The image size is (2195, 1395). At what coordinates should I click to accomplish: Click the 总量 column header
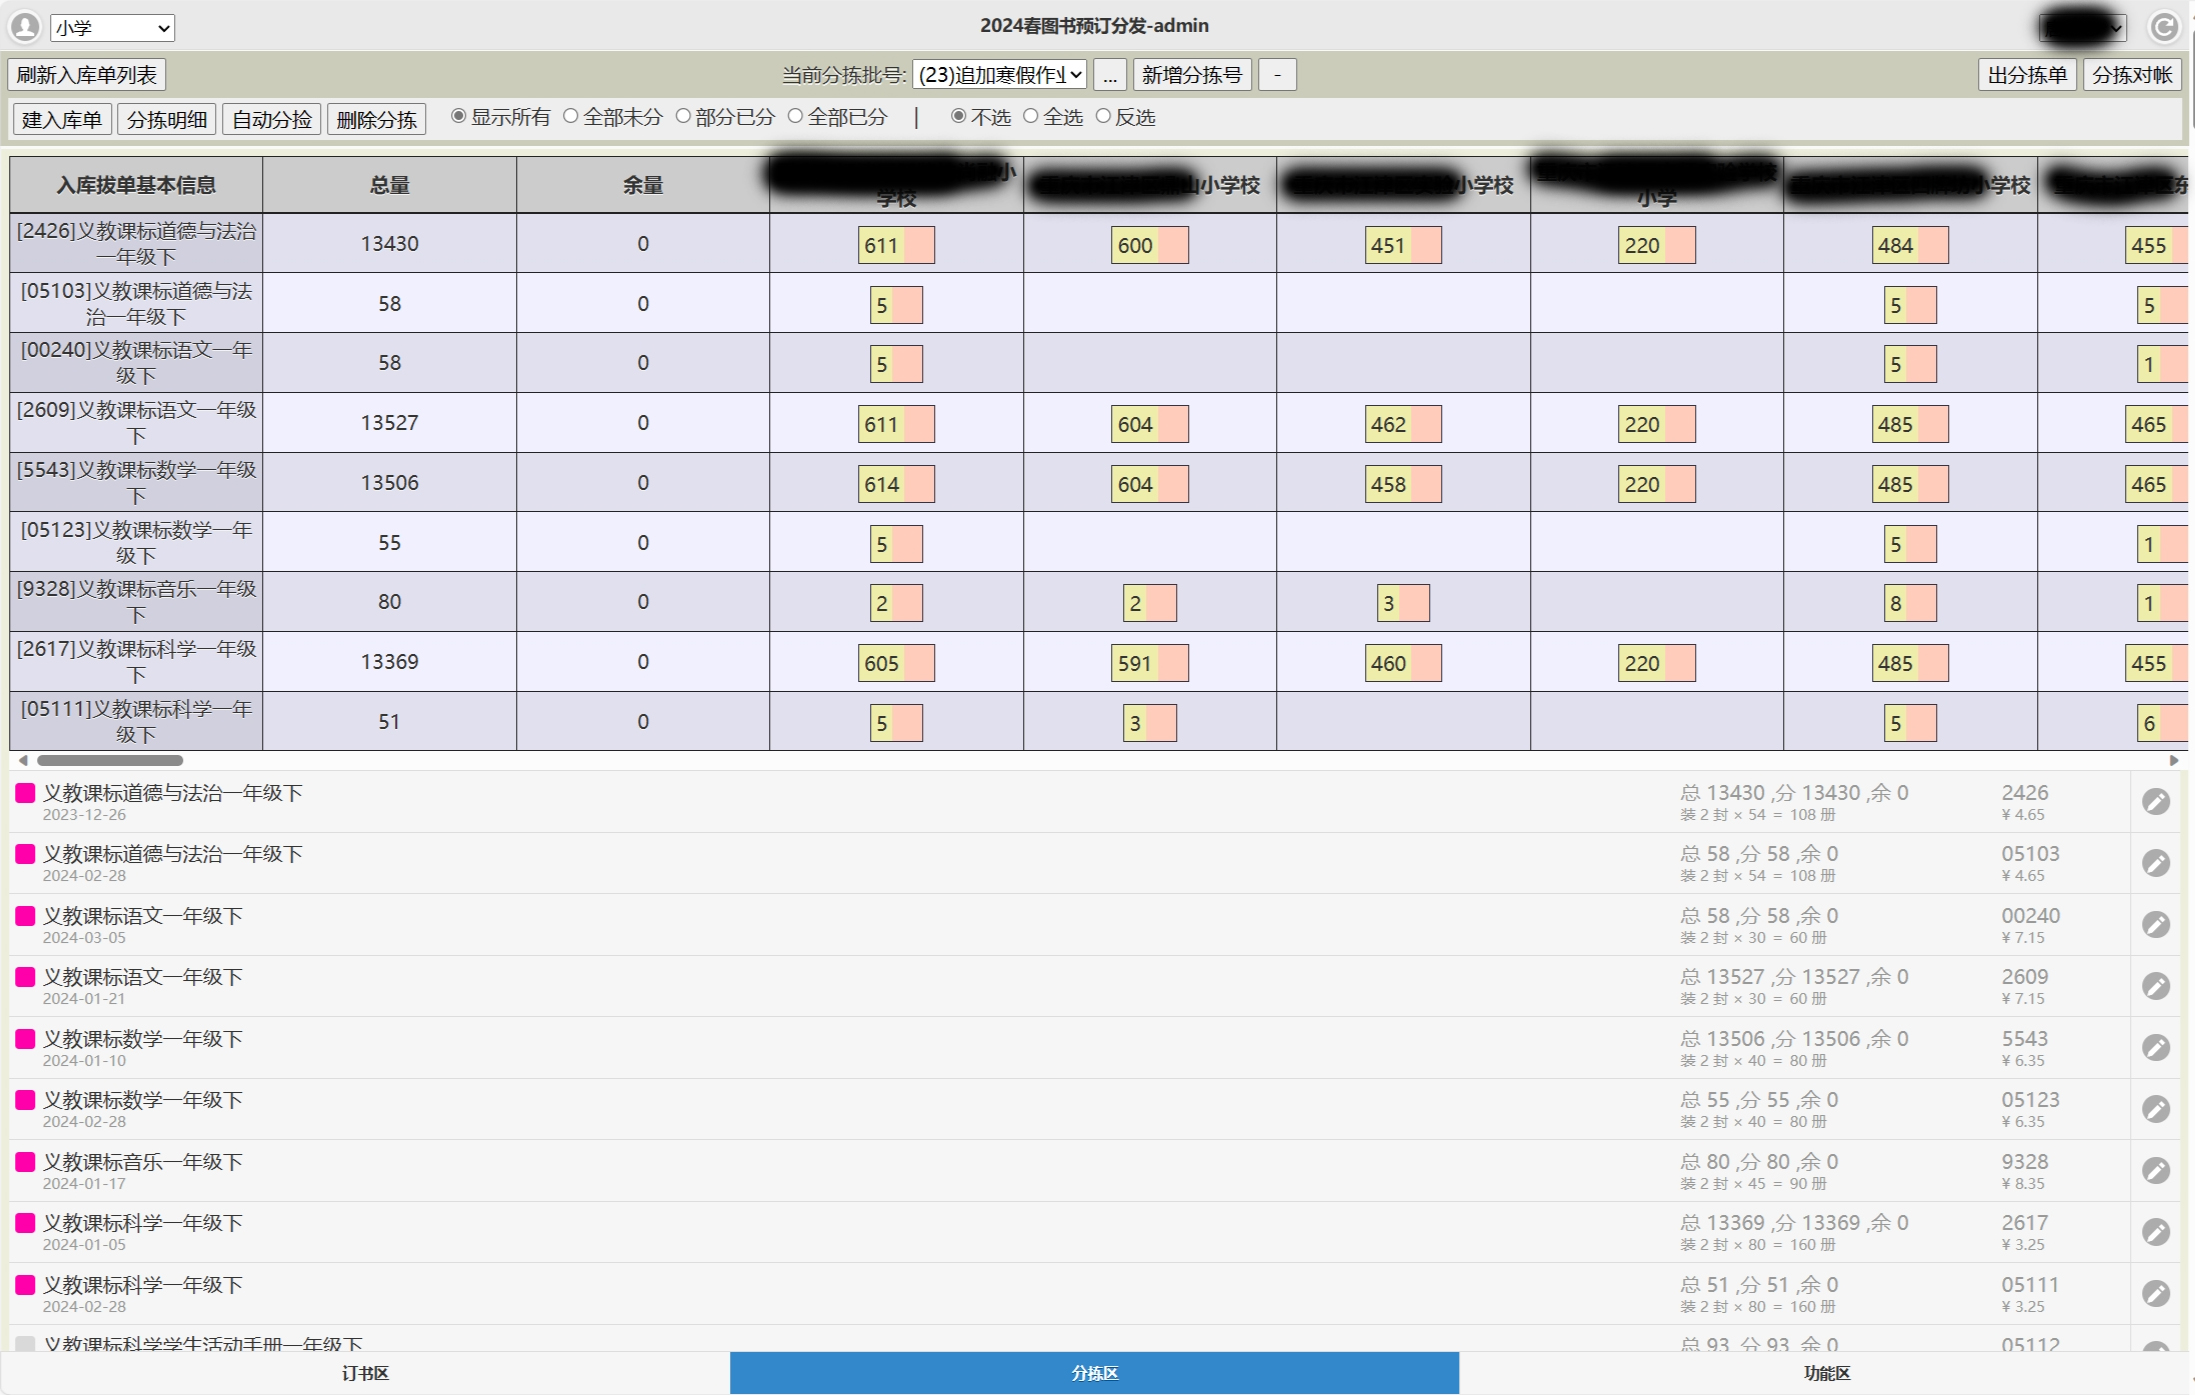click(x=390, y=185)
